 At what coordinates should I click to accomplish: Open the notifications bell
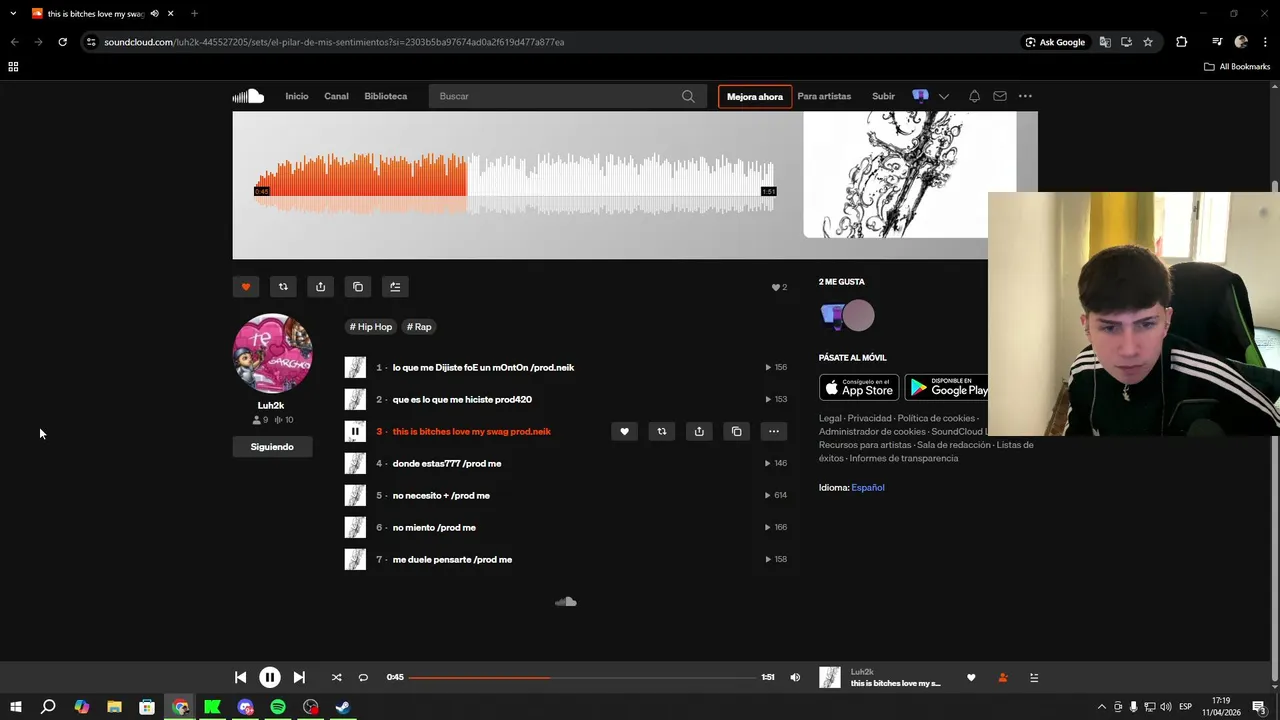tap(974, 96)
